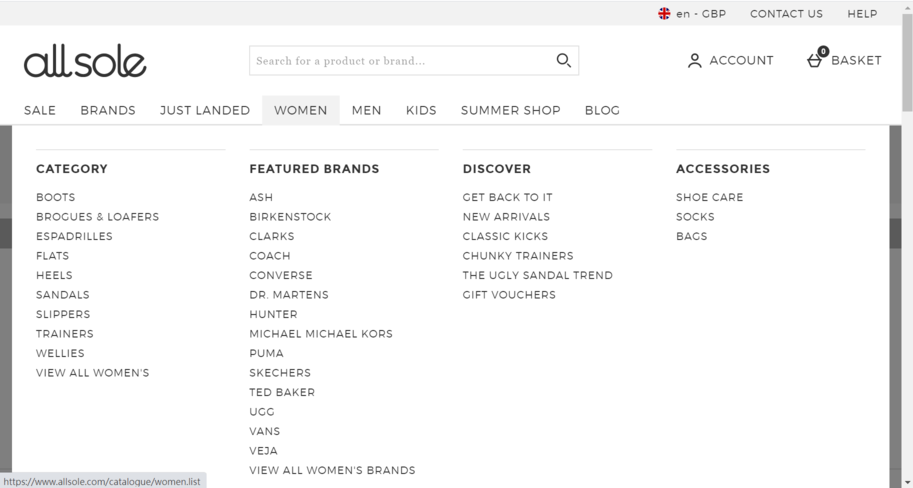Select the Sale menu item
The height and width of the screenshot is (488, 913).
pyautogui.click(x=40, y=110)
